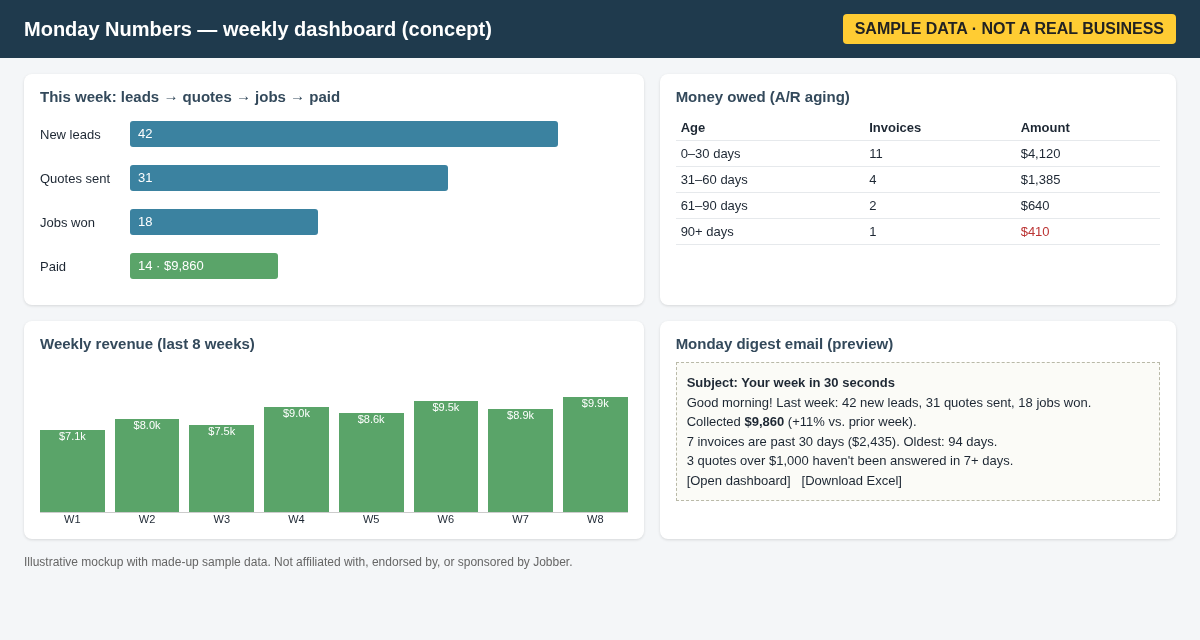Select the W8 revenue bar of $9.9k
Screen dimensions: 1200x640
[595, 455]
